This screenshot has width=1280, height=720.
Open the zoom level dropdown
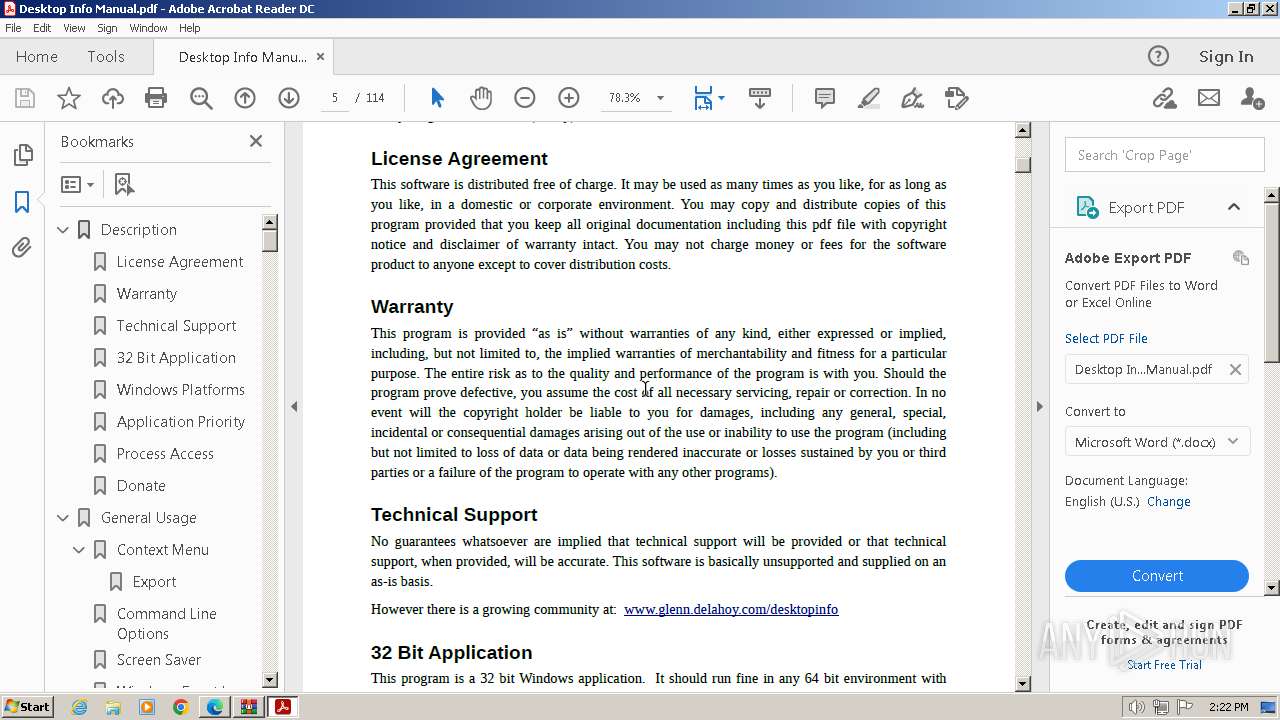(x=660, y=98)
